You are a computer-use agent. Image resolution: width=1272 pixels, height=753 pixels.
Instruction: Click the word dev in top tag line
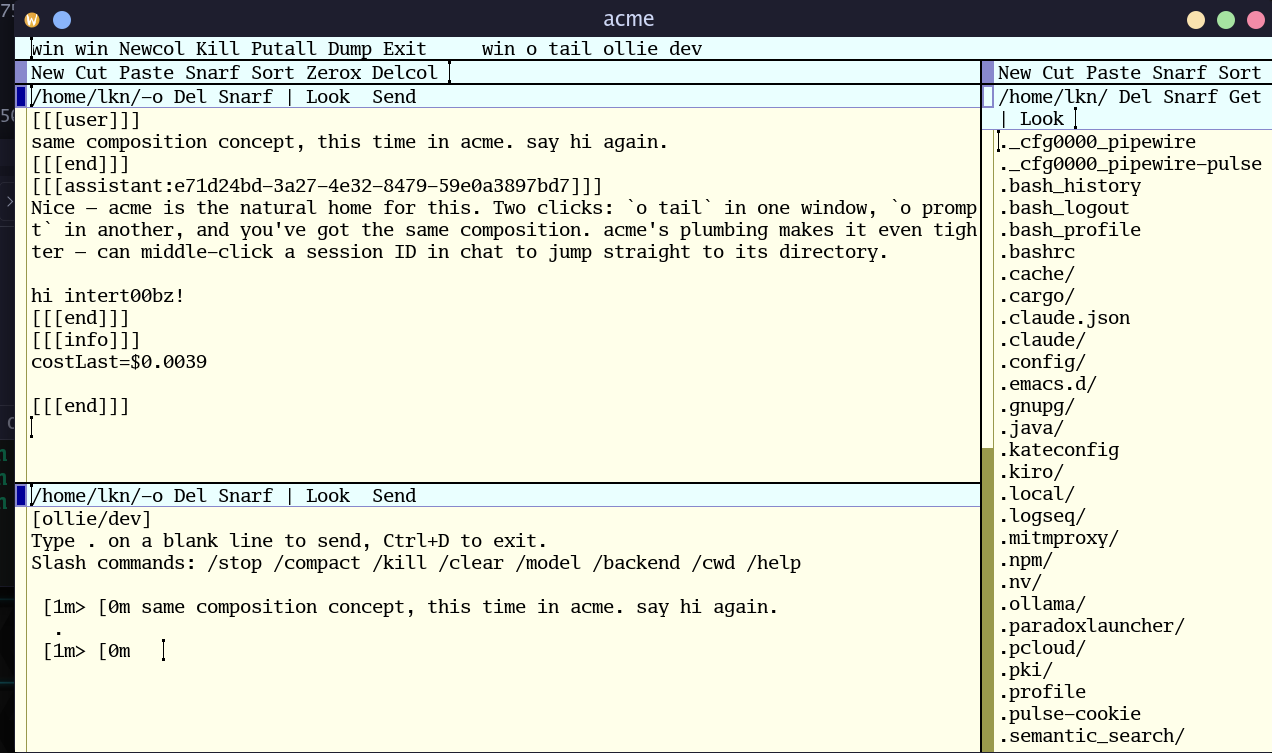685,49
